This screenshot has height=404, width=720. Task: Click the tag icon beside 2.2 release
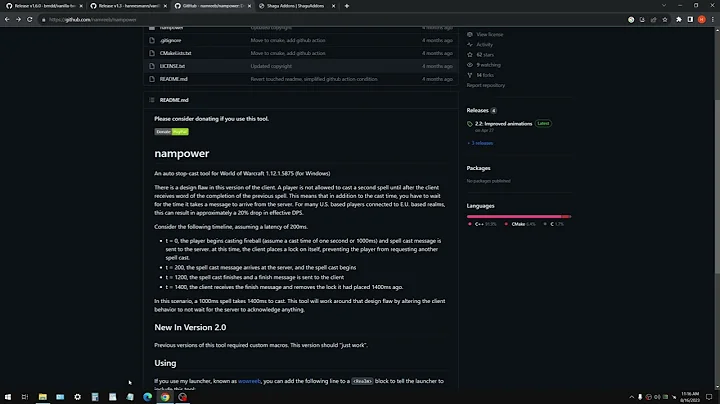pyautogui.click(x=470, y=124)
